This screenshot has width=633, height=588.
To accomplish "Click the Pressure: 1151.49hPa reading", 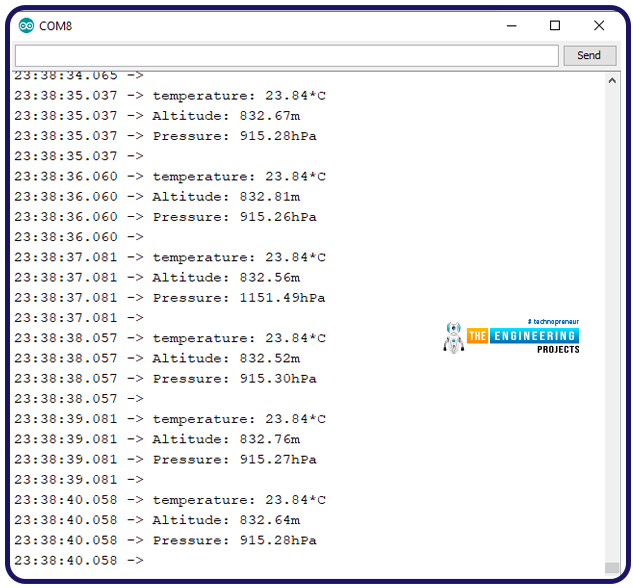I will pos(238,298).
